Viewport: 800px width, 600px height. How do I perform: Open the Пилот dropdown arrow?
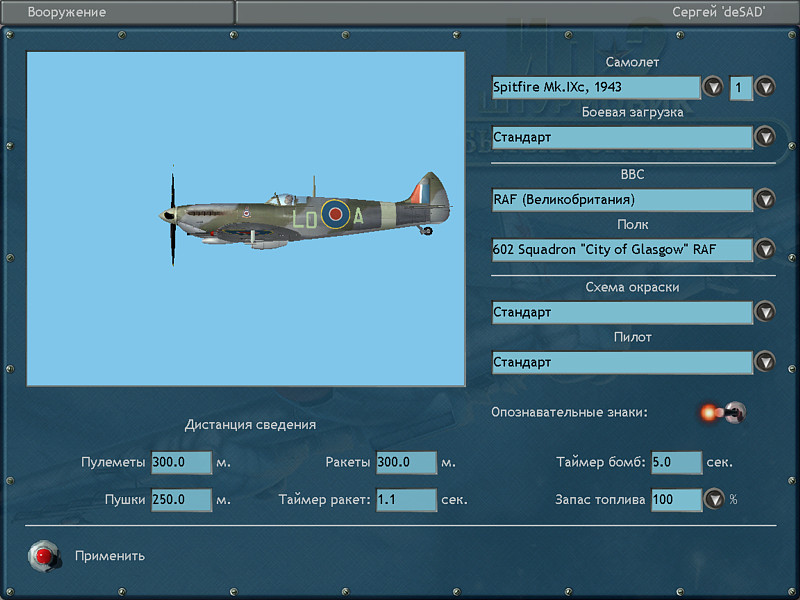(x=765, y=362)
